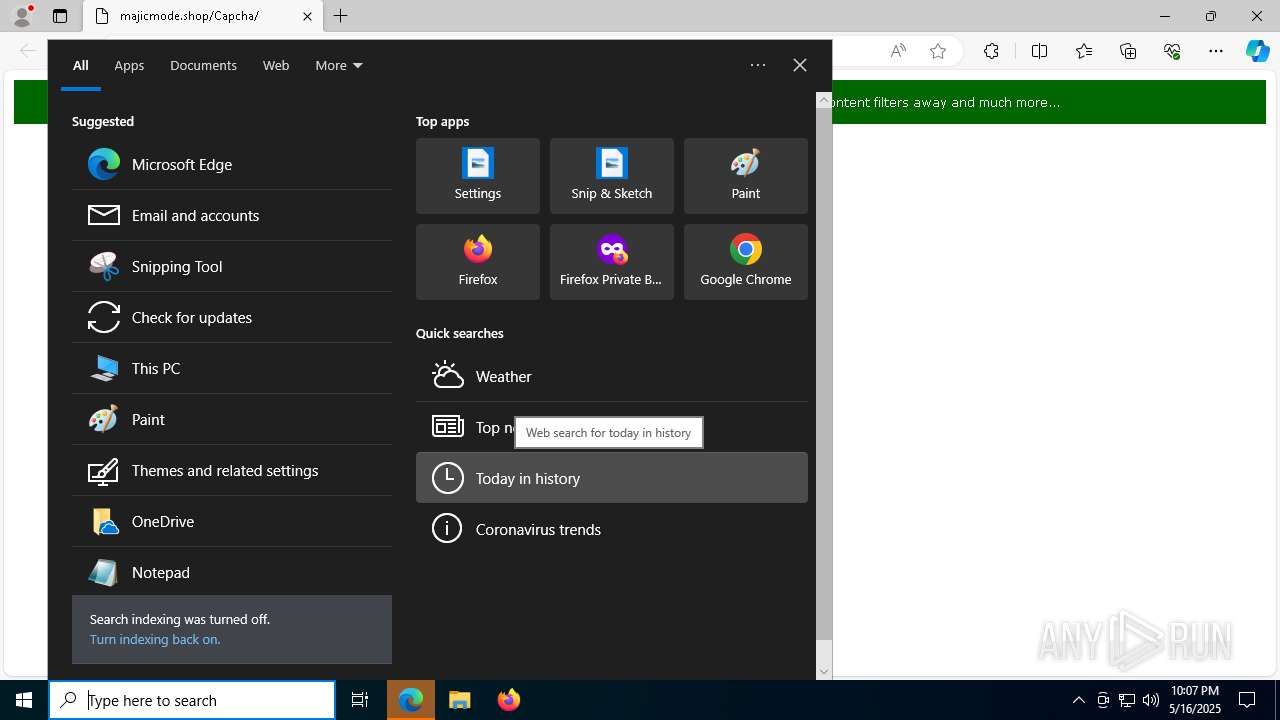Open Edge Extensions icon

point(991,51)
